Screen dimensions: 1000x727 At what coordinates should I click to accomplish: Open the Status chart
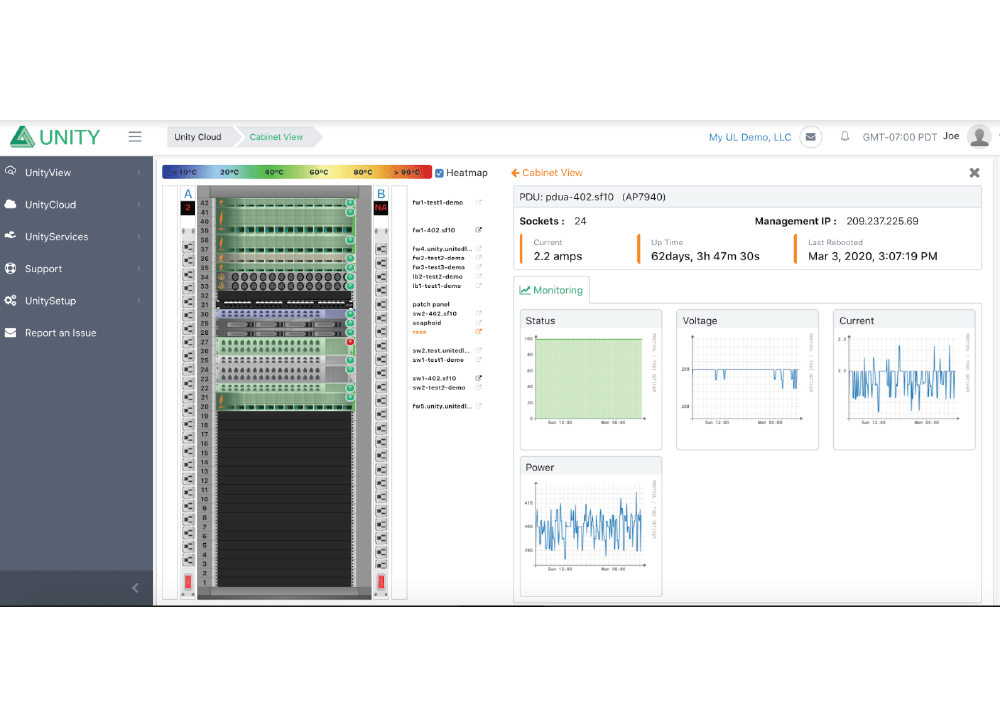[x=591, y=379]
